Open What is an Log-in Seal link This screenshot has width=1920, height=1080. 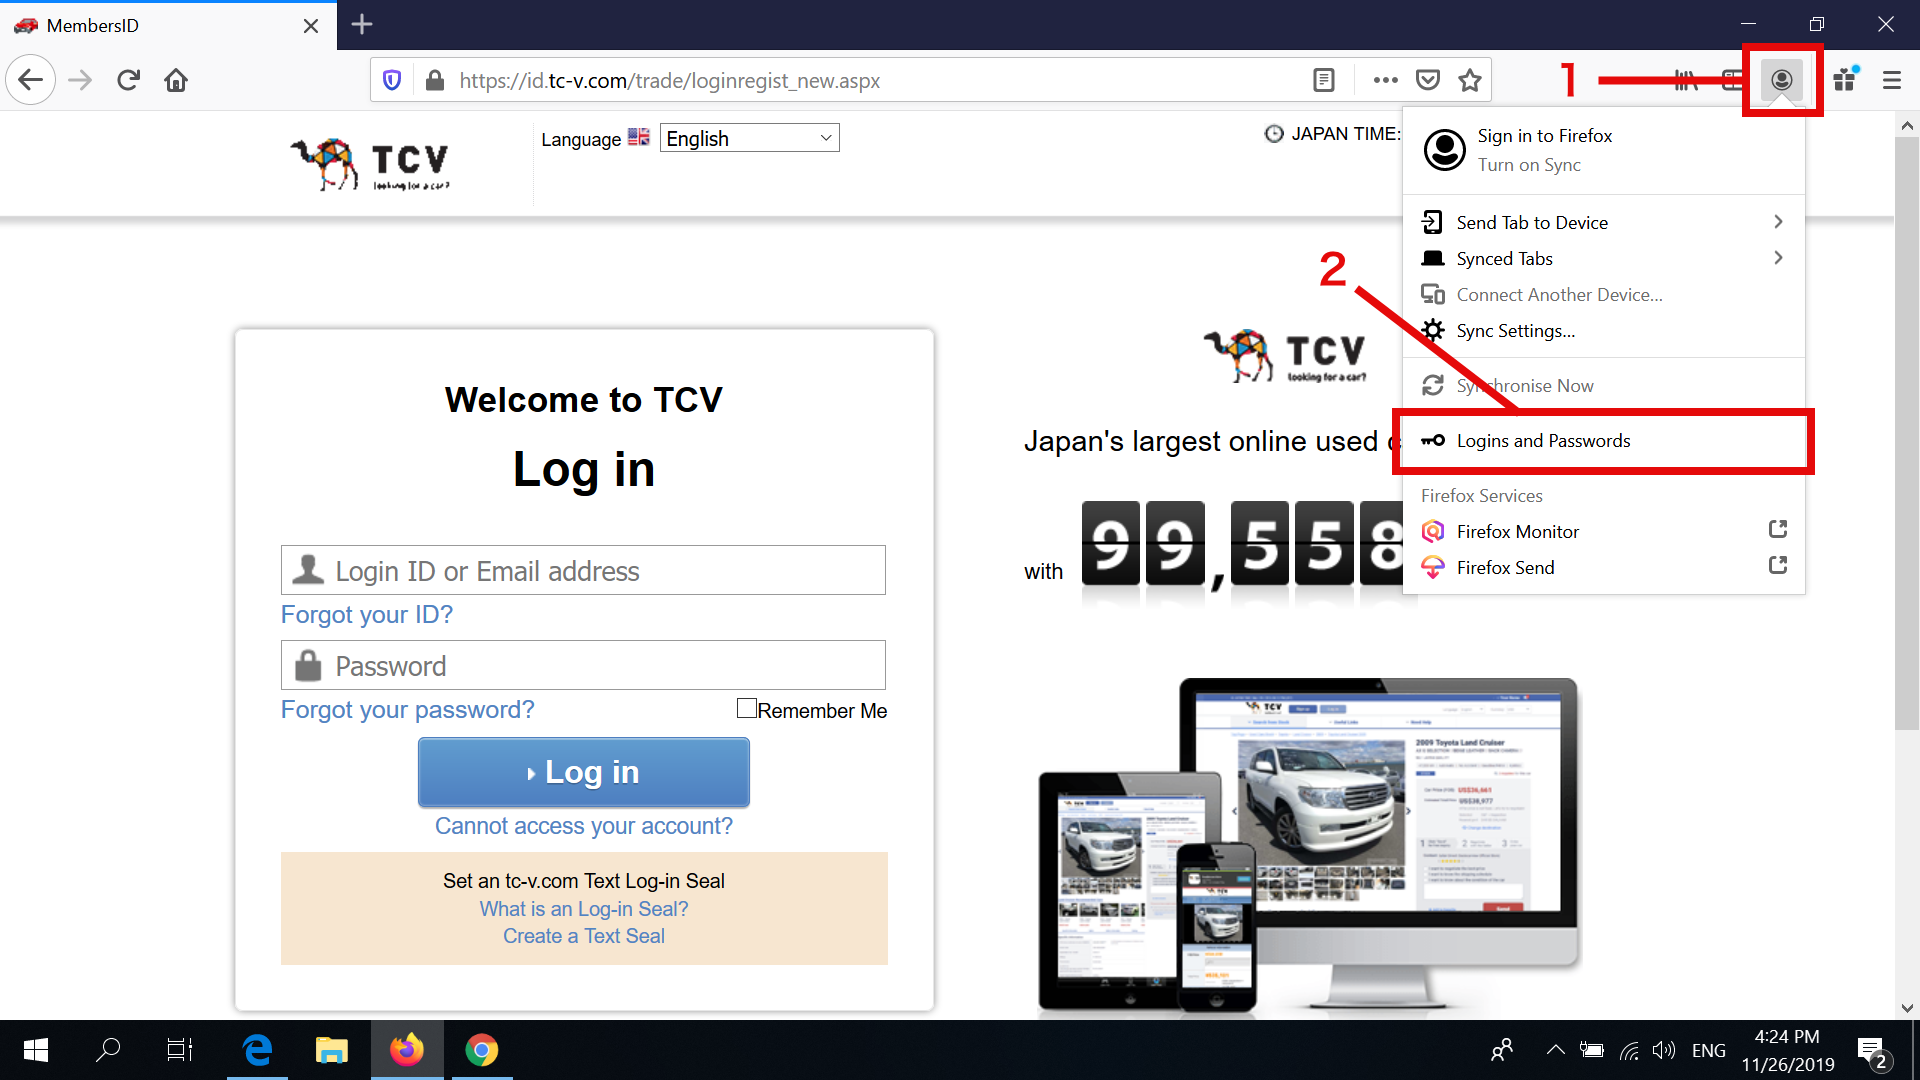584,909
